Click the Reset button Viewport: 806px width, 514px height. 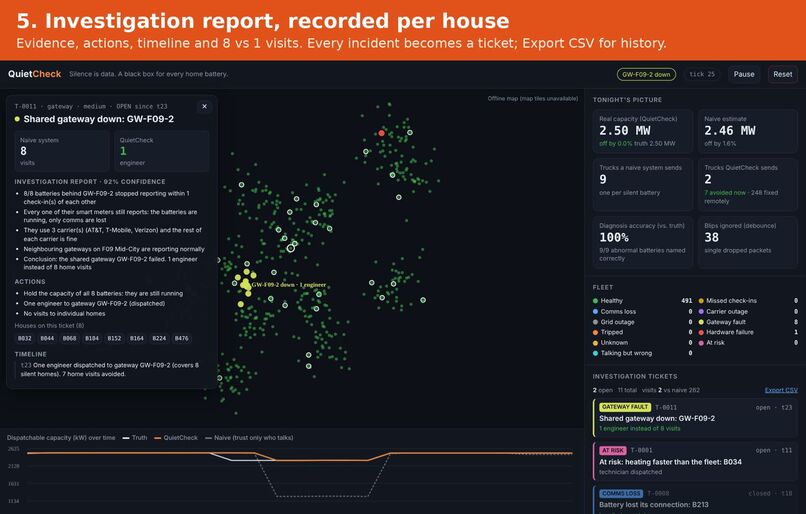pos(782,74)
